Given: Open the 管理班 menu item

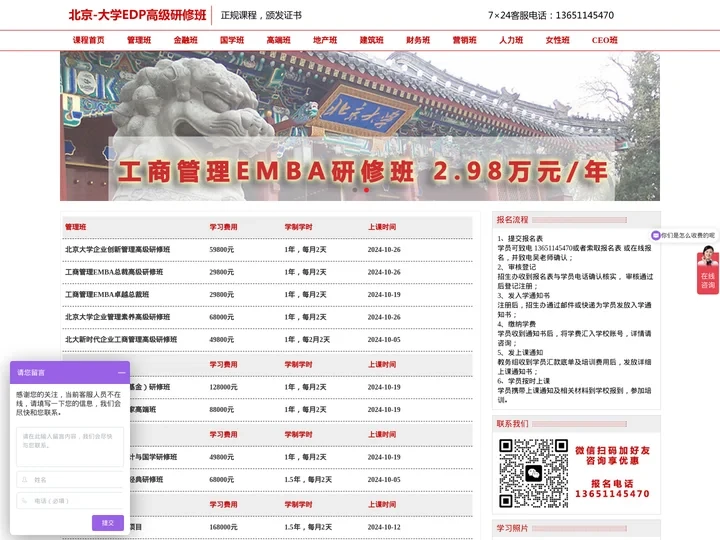Looking at the screenshot, I should (x=139, y=40).
